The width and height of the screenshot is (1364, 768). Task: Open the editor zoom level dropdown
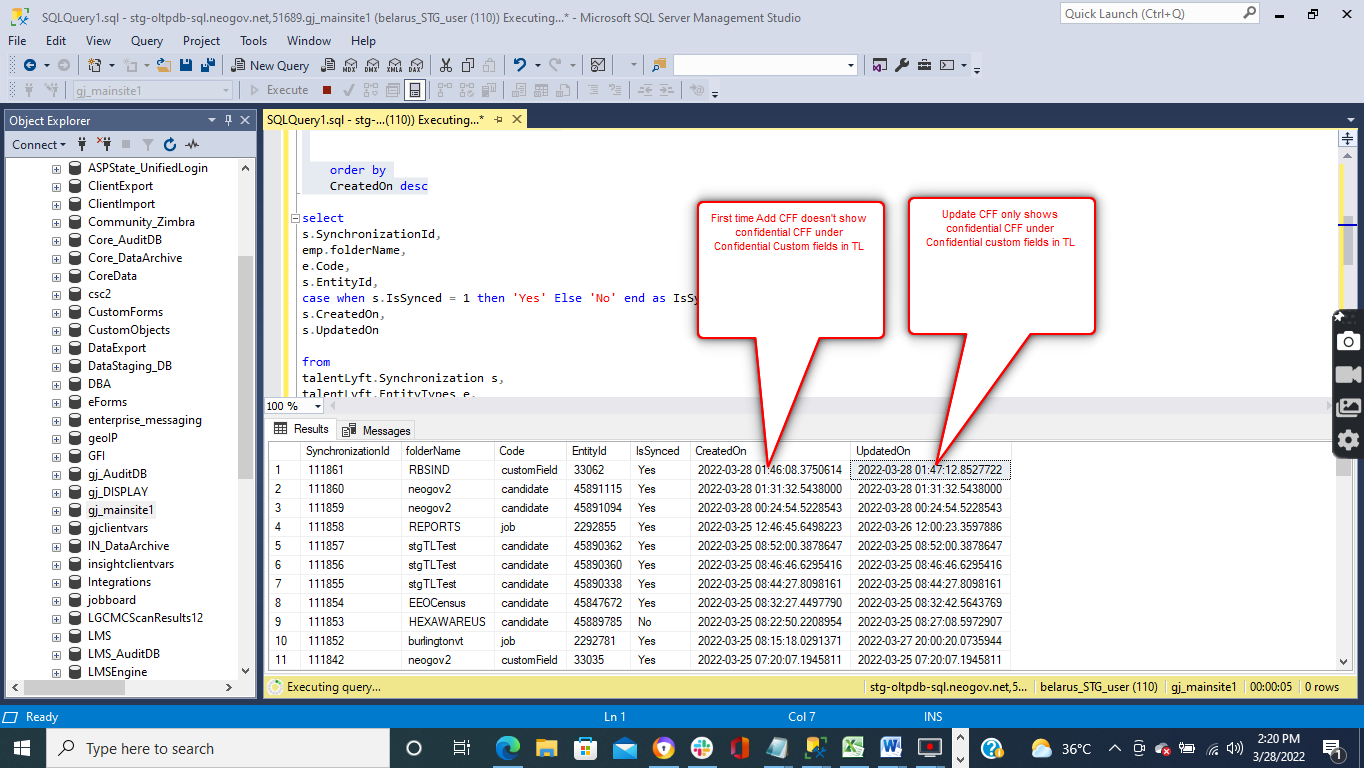(x=318, y=406)
